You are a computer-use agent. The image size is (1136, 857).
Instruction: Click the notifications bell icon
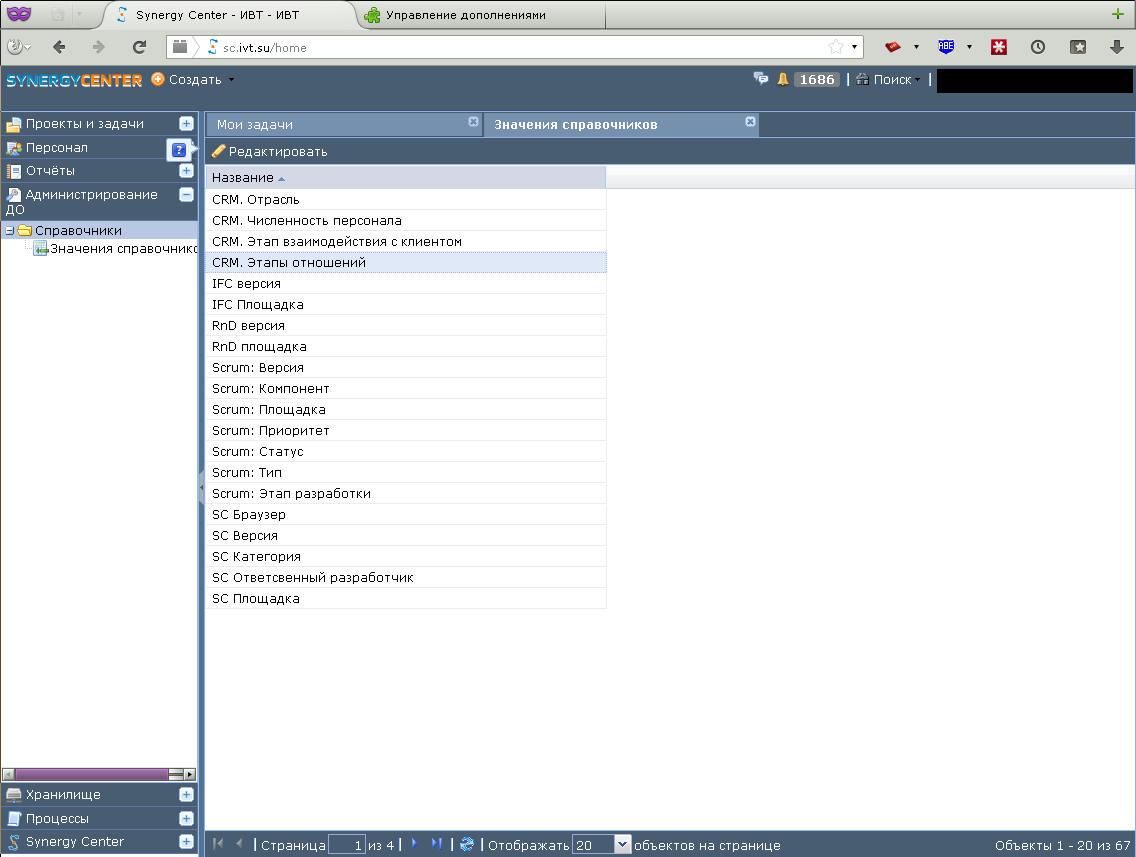[782, 79]
